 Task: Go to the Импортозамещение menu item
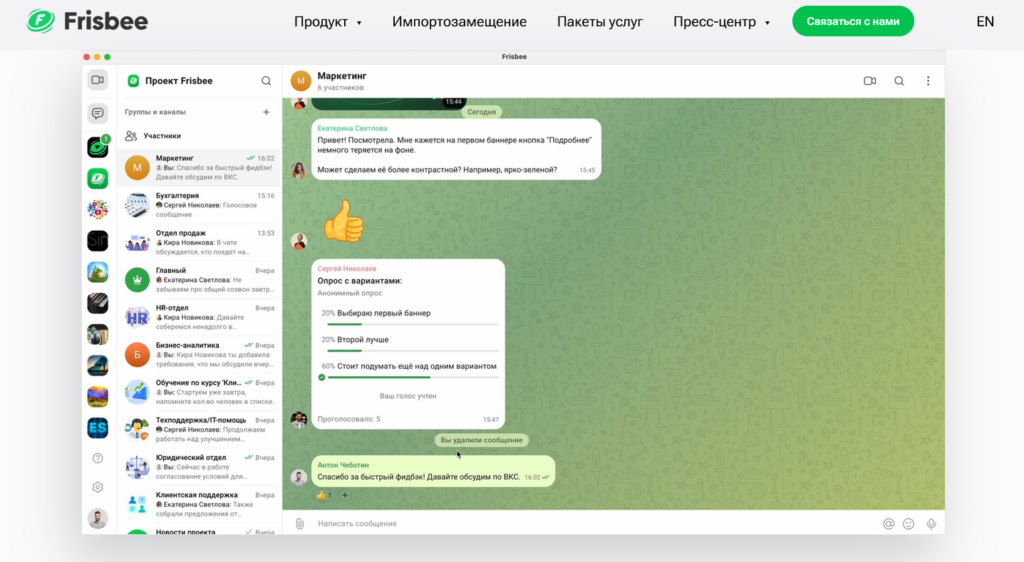pyautogui.click(x=459, y=22)
